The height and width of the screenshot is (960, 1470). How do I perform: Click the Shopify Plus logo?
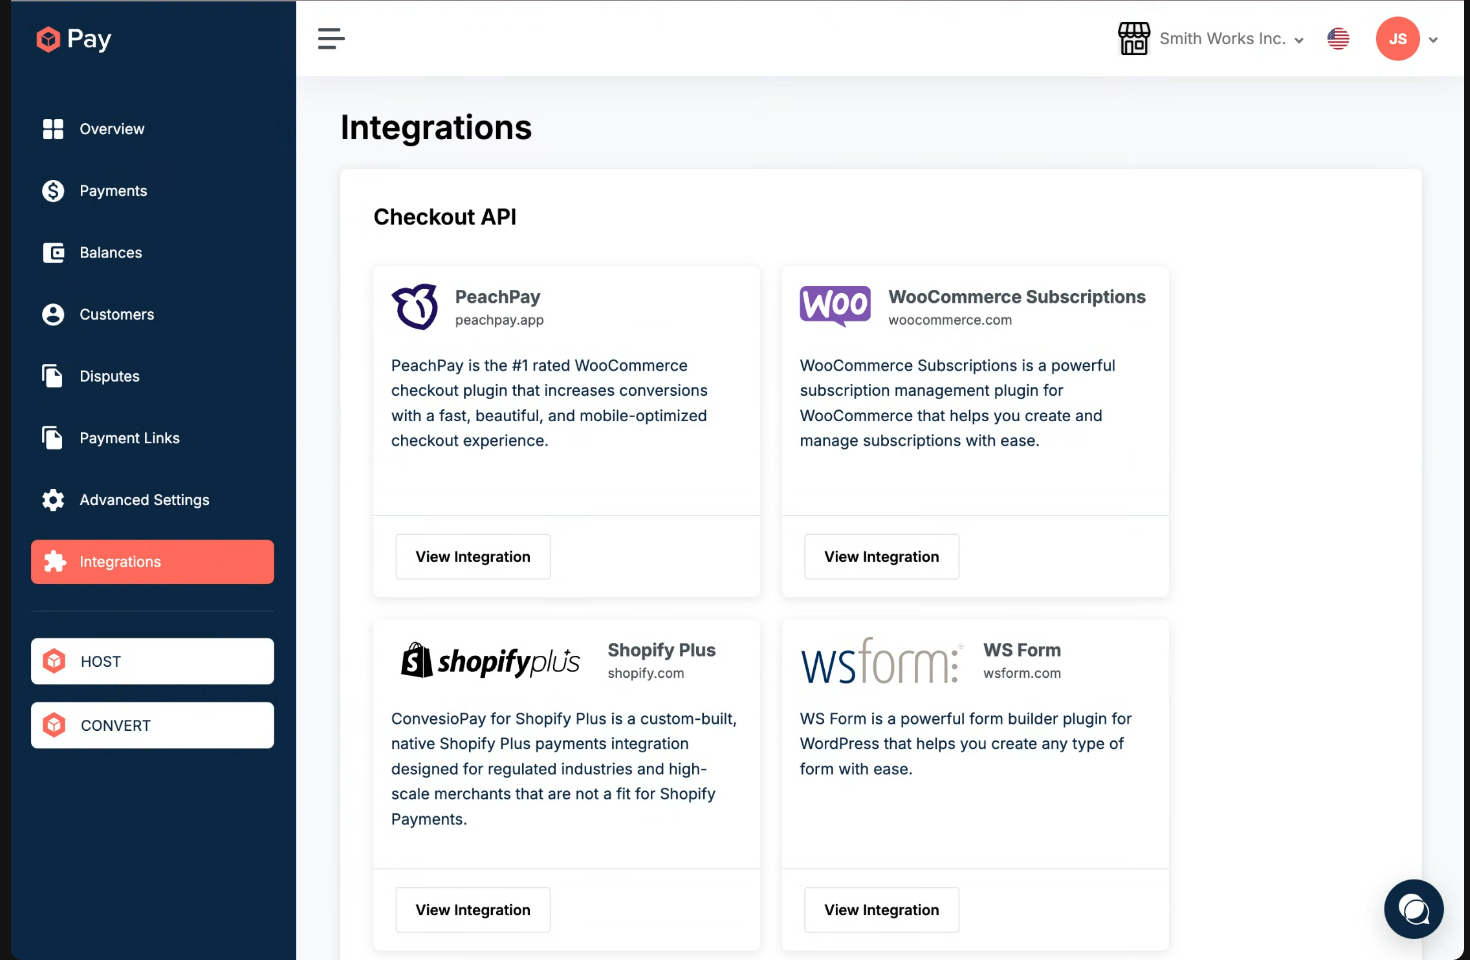pyautogui.click(x=490, y=661)
